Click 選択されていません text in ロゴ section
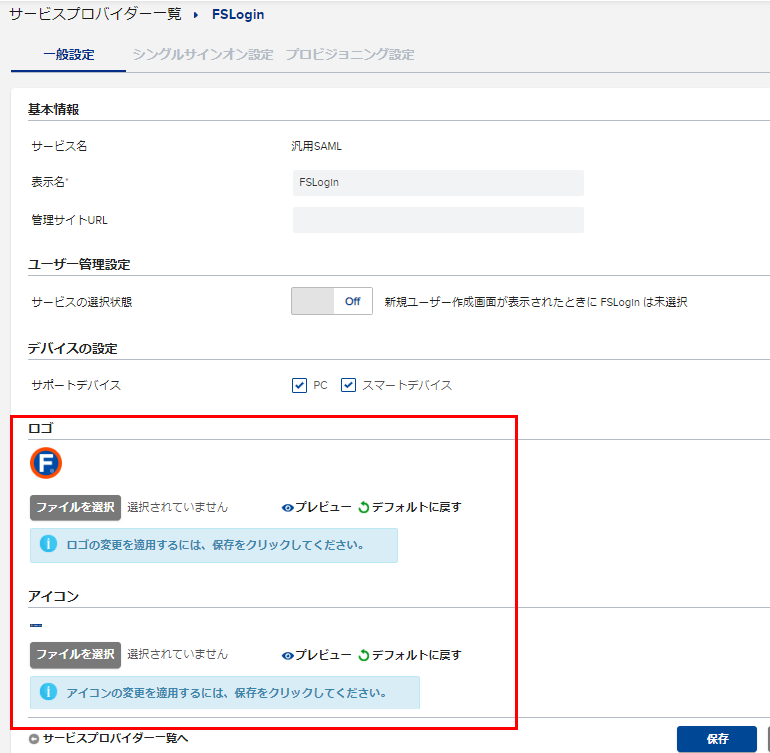The width and height of the screenshot is (770, 753). (178, 507)
